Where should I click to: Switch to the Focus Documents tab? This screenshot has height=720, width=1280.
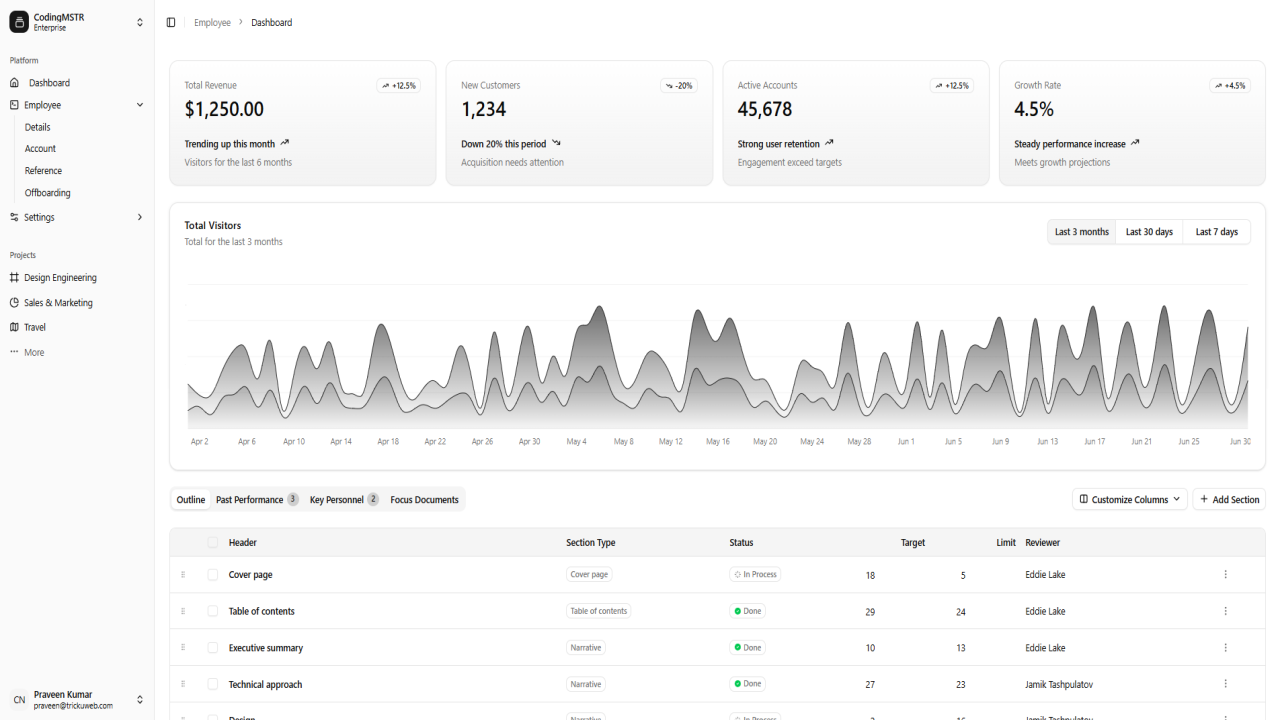coord(424,499)
